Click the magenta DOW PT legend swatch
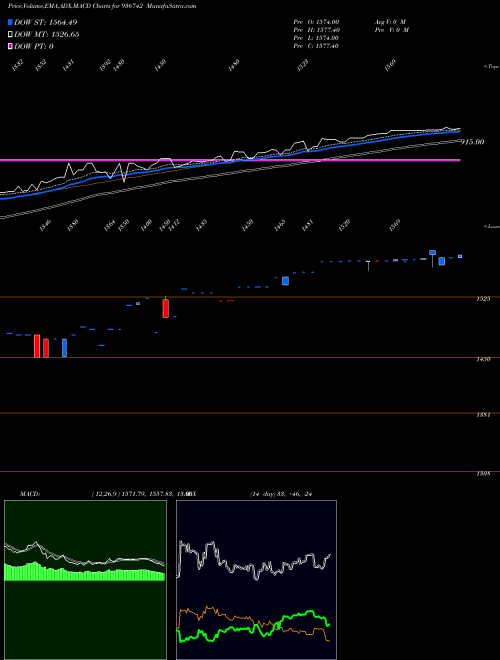500x660 pixels. click(x=10, y=46)
